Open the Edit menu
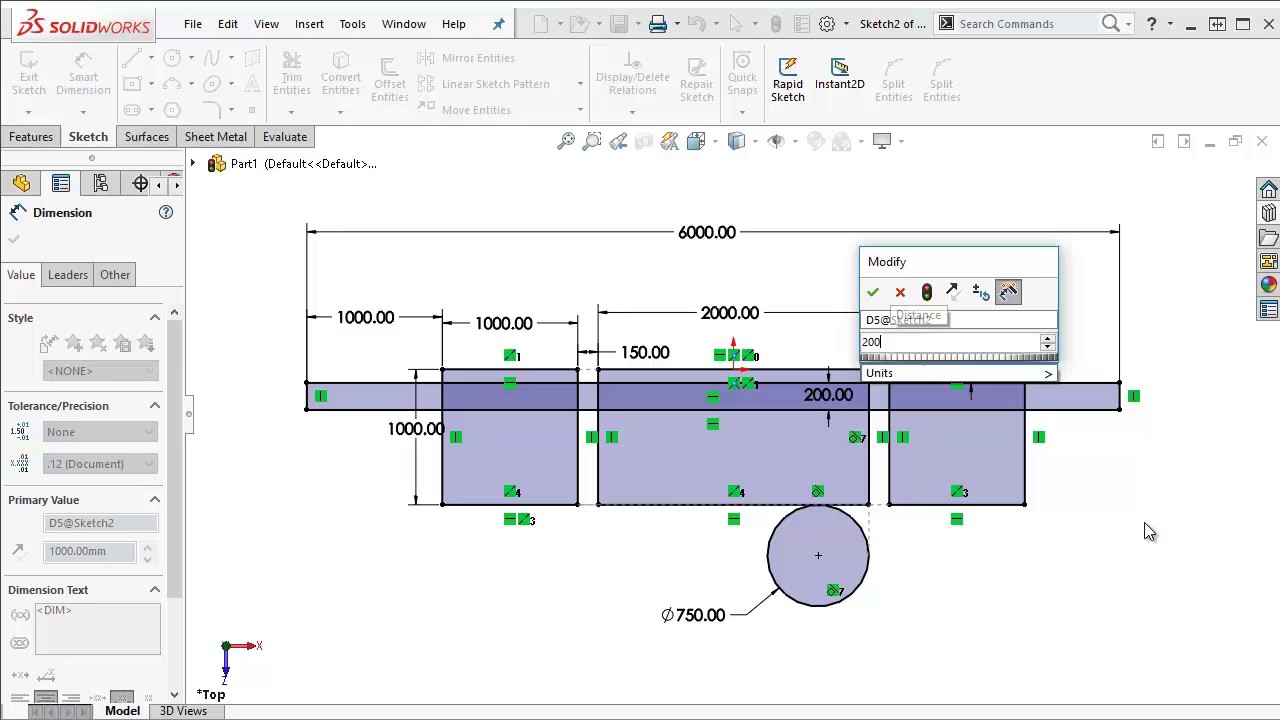This screenshot has width=1280, height=720. 228,23
